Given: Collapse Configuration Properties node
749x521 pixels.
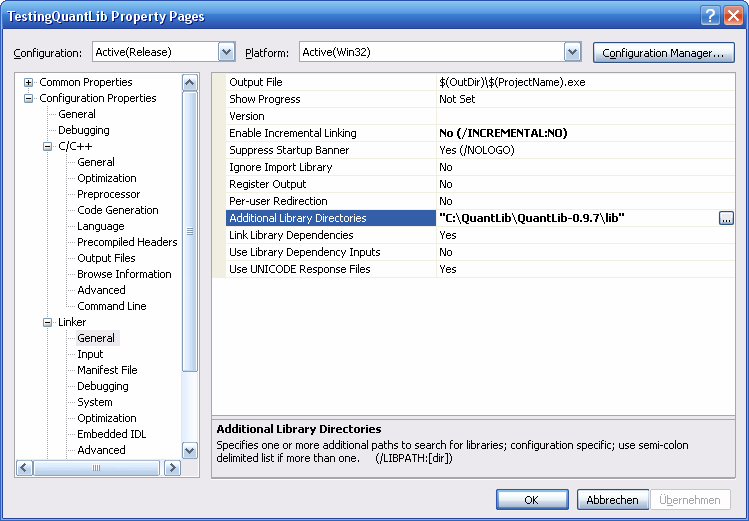Looking at the screenshot, I should pyautogui.click(x=28, y=98).
